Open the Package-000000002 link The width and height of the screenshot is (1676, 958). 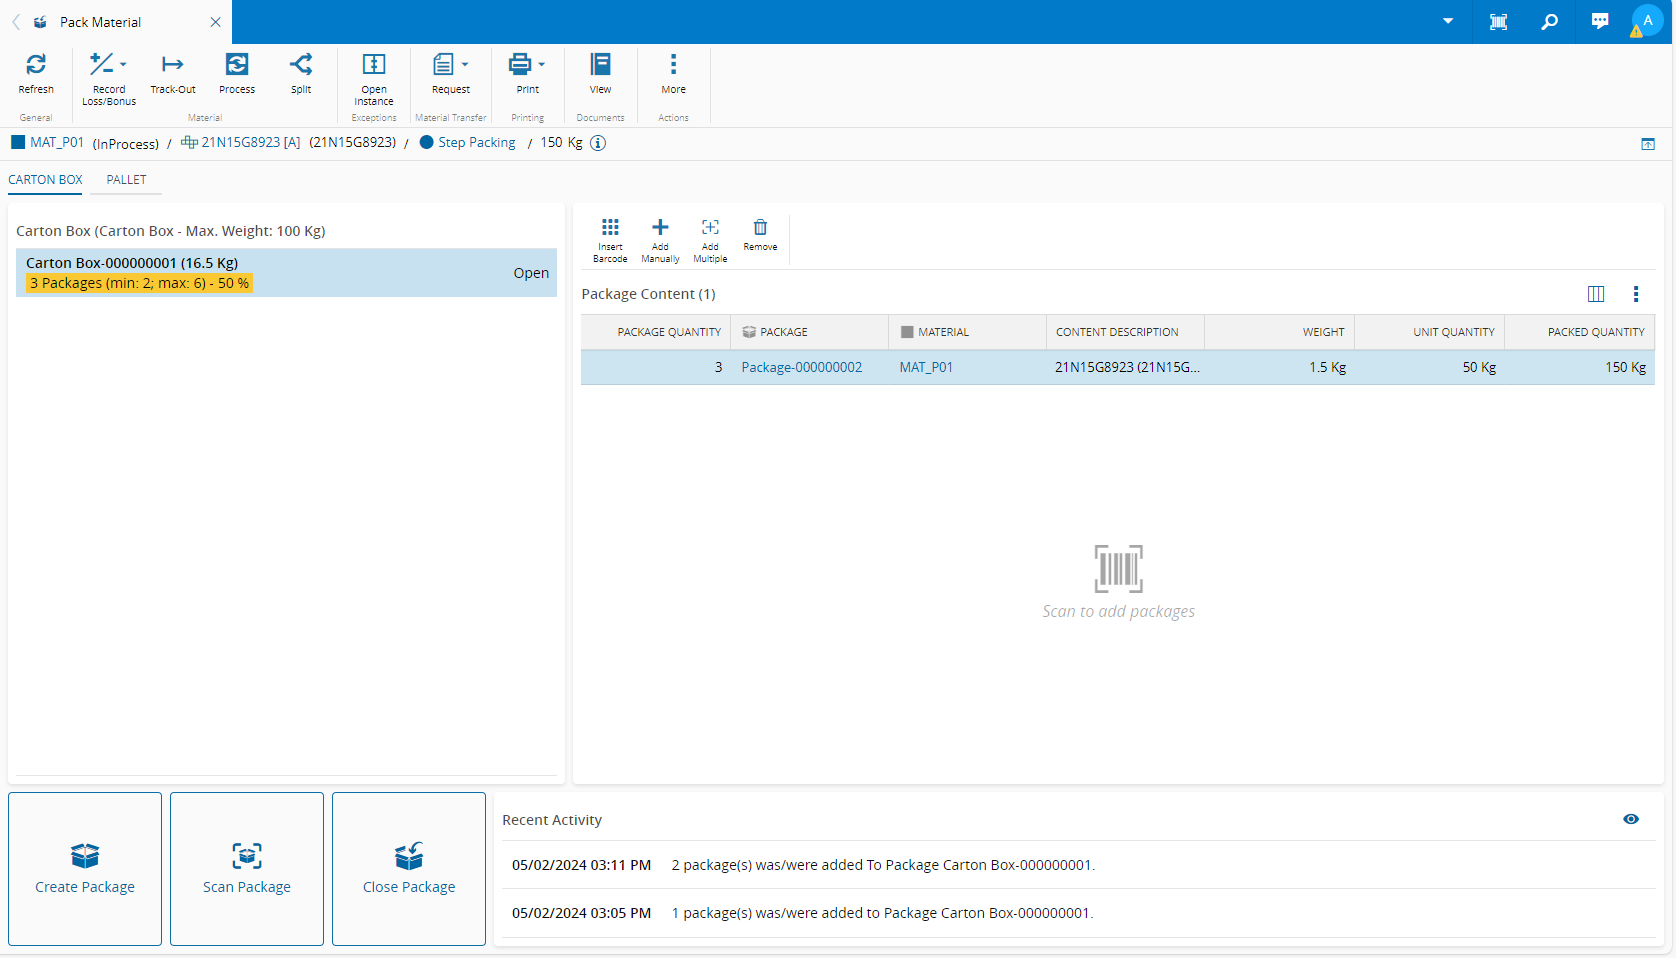tap(801, 367)
